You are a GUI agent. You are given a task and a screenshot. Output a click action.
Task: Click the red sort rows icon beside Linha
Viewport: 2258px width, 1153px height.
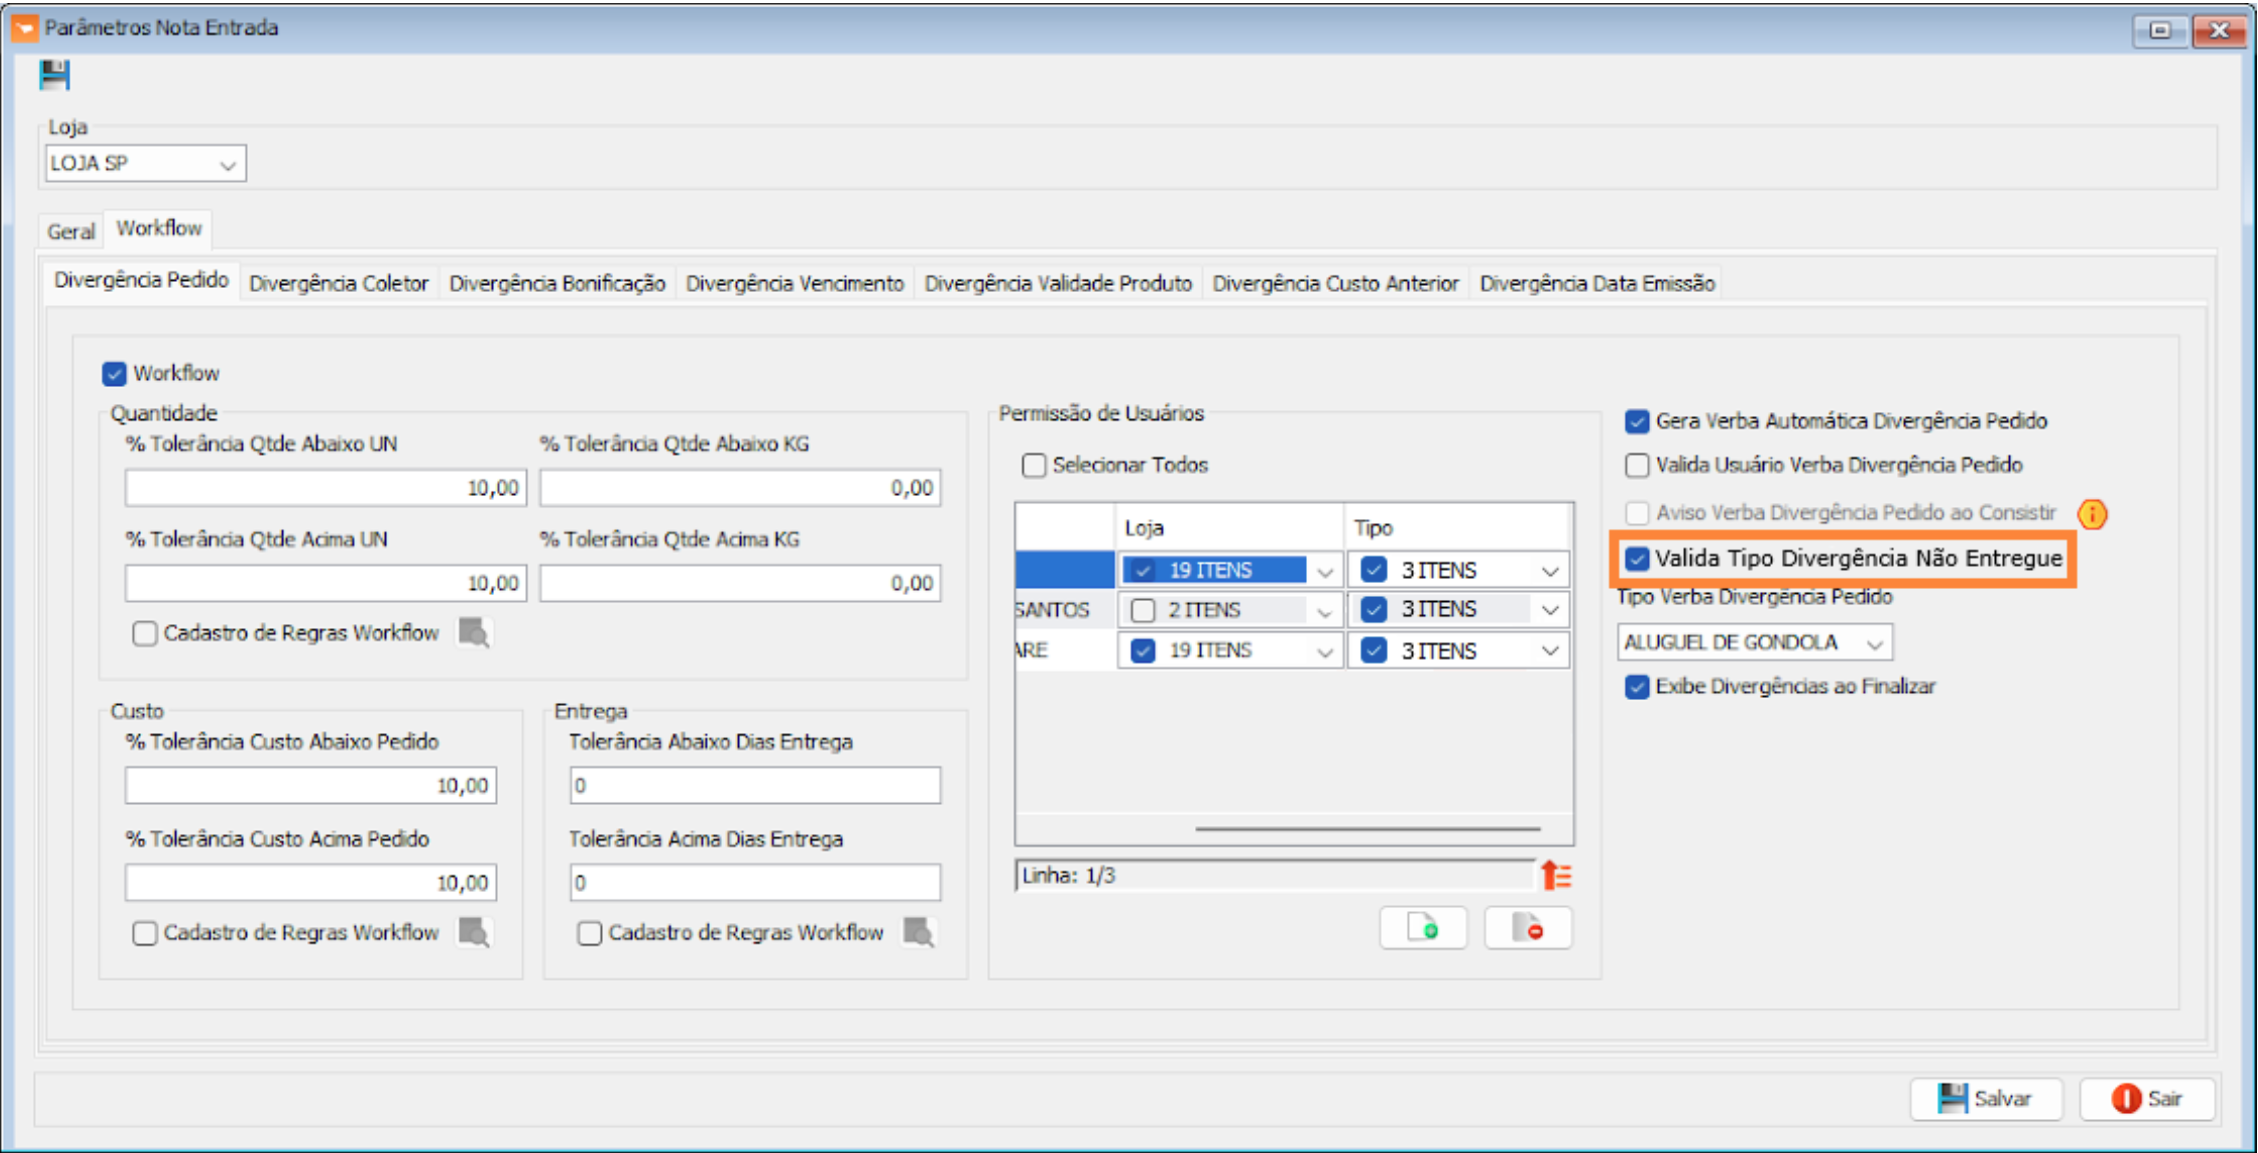point(1556,876)
